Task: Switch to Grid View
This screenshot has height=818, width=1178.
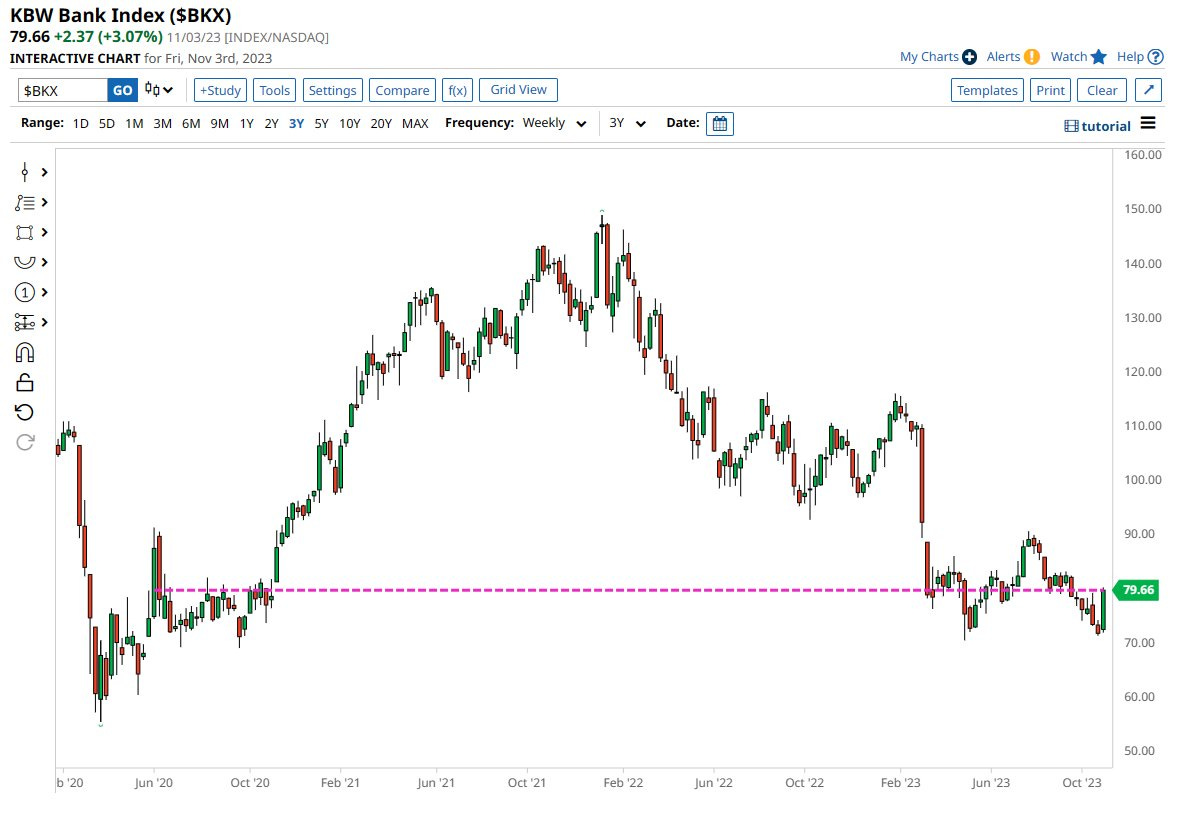Action: [x=518, y=90]
